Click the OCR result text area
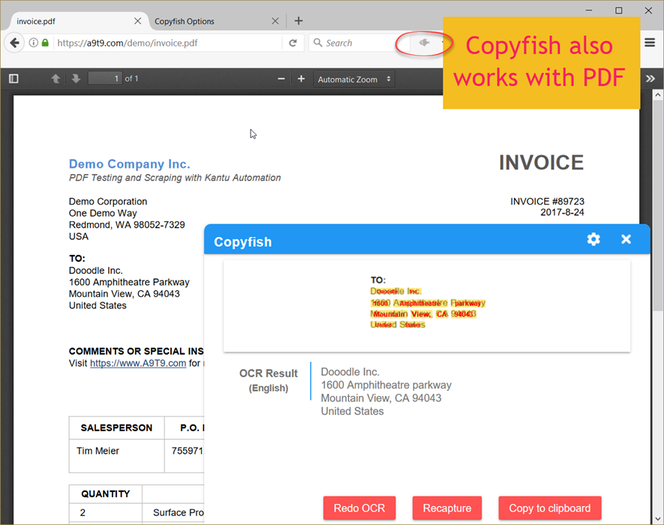 pos(386,392)
